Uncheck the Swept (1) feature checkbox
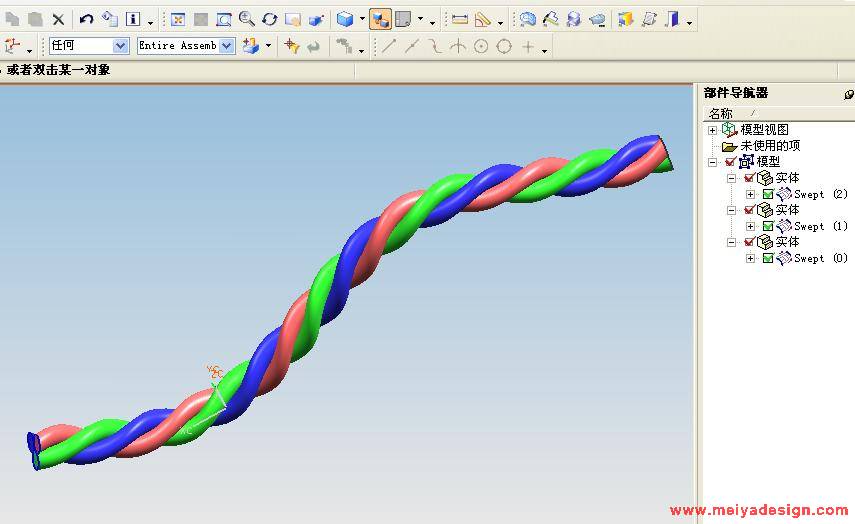Image resolution: width=855 pixels, height=524 pixels. tap(768, 226)
